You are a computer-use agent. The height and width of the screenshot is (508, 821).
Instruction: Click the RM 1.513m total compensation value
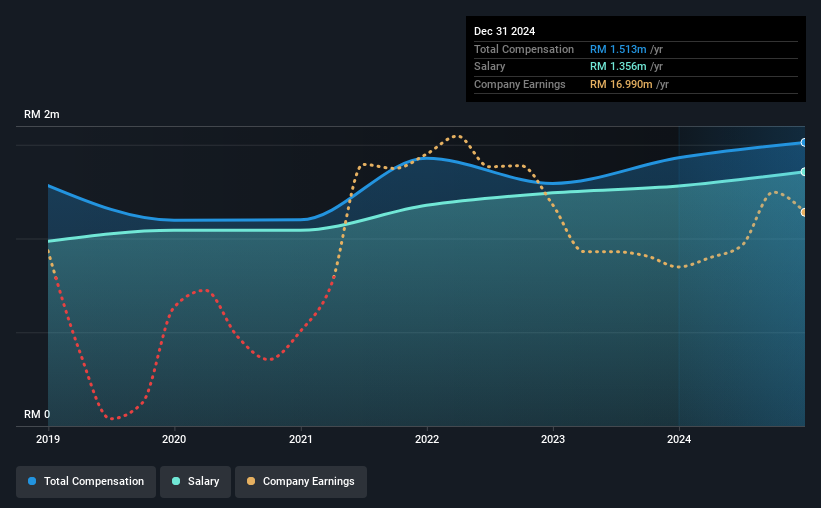coord(618,49)
